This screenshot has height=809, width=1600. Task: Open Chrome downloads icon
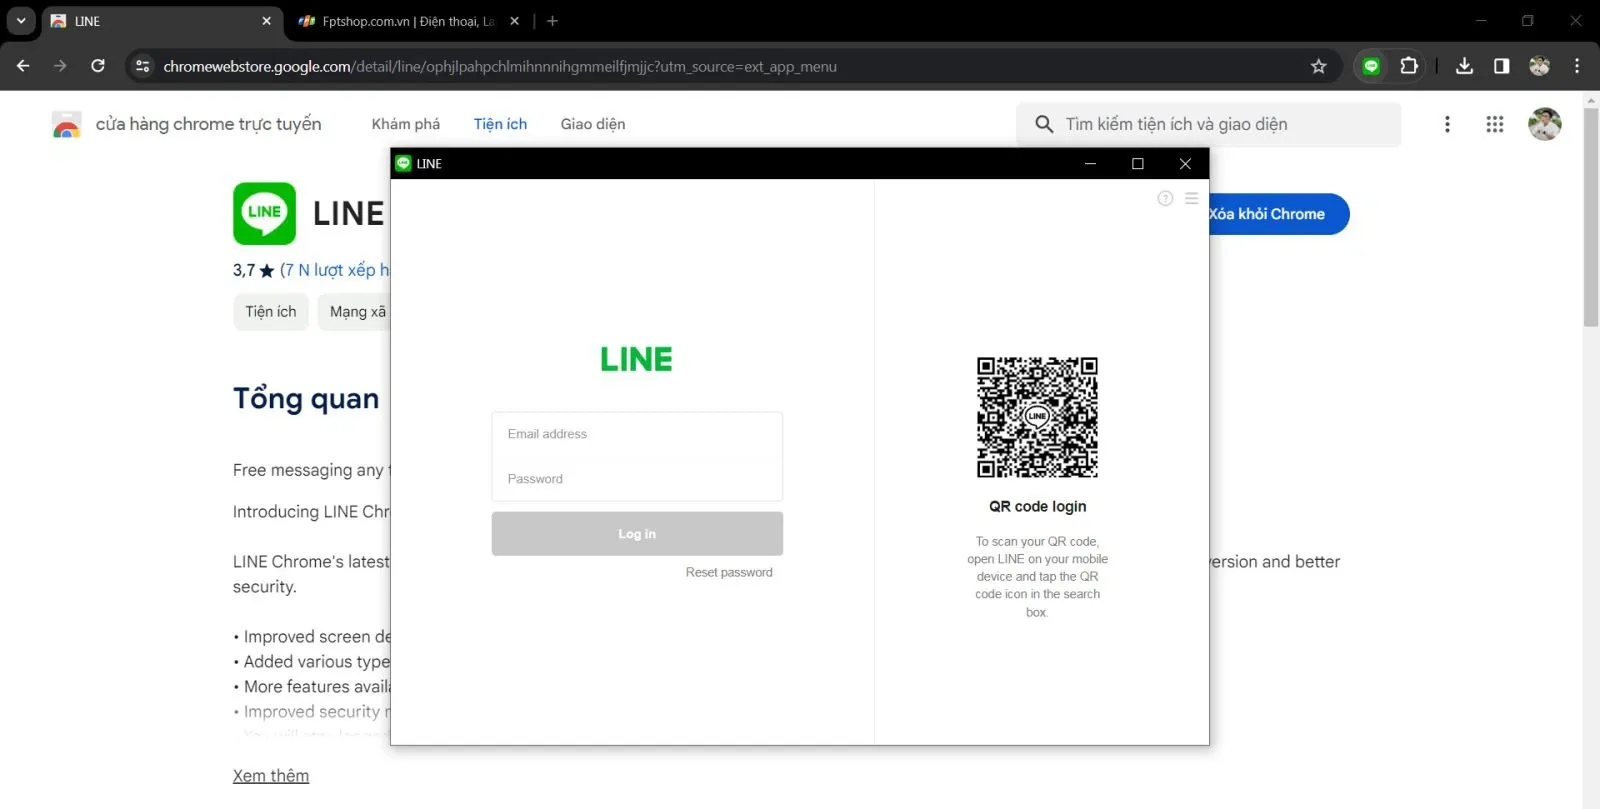(1464, 66)
